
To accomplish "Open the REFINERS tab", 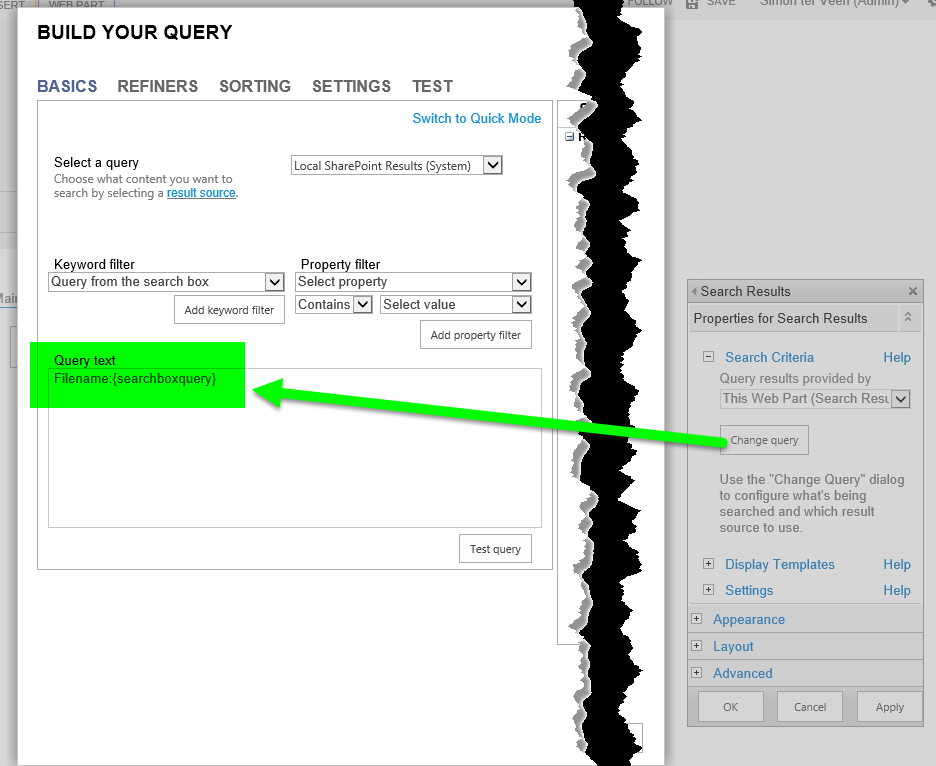I will 158,87.
